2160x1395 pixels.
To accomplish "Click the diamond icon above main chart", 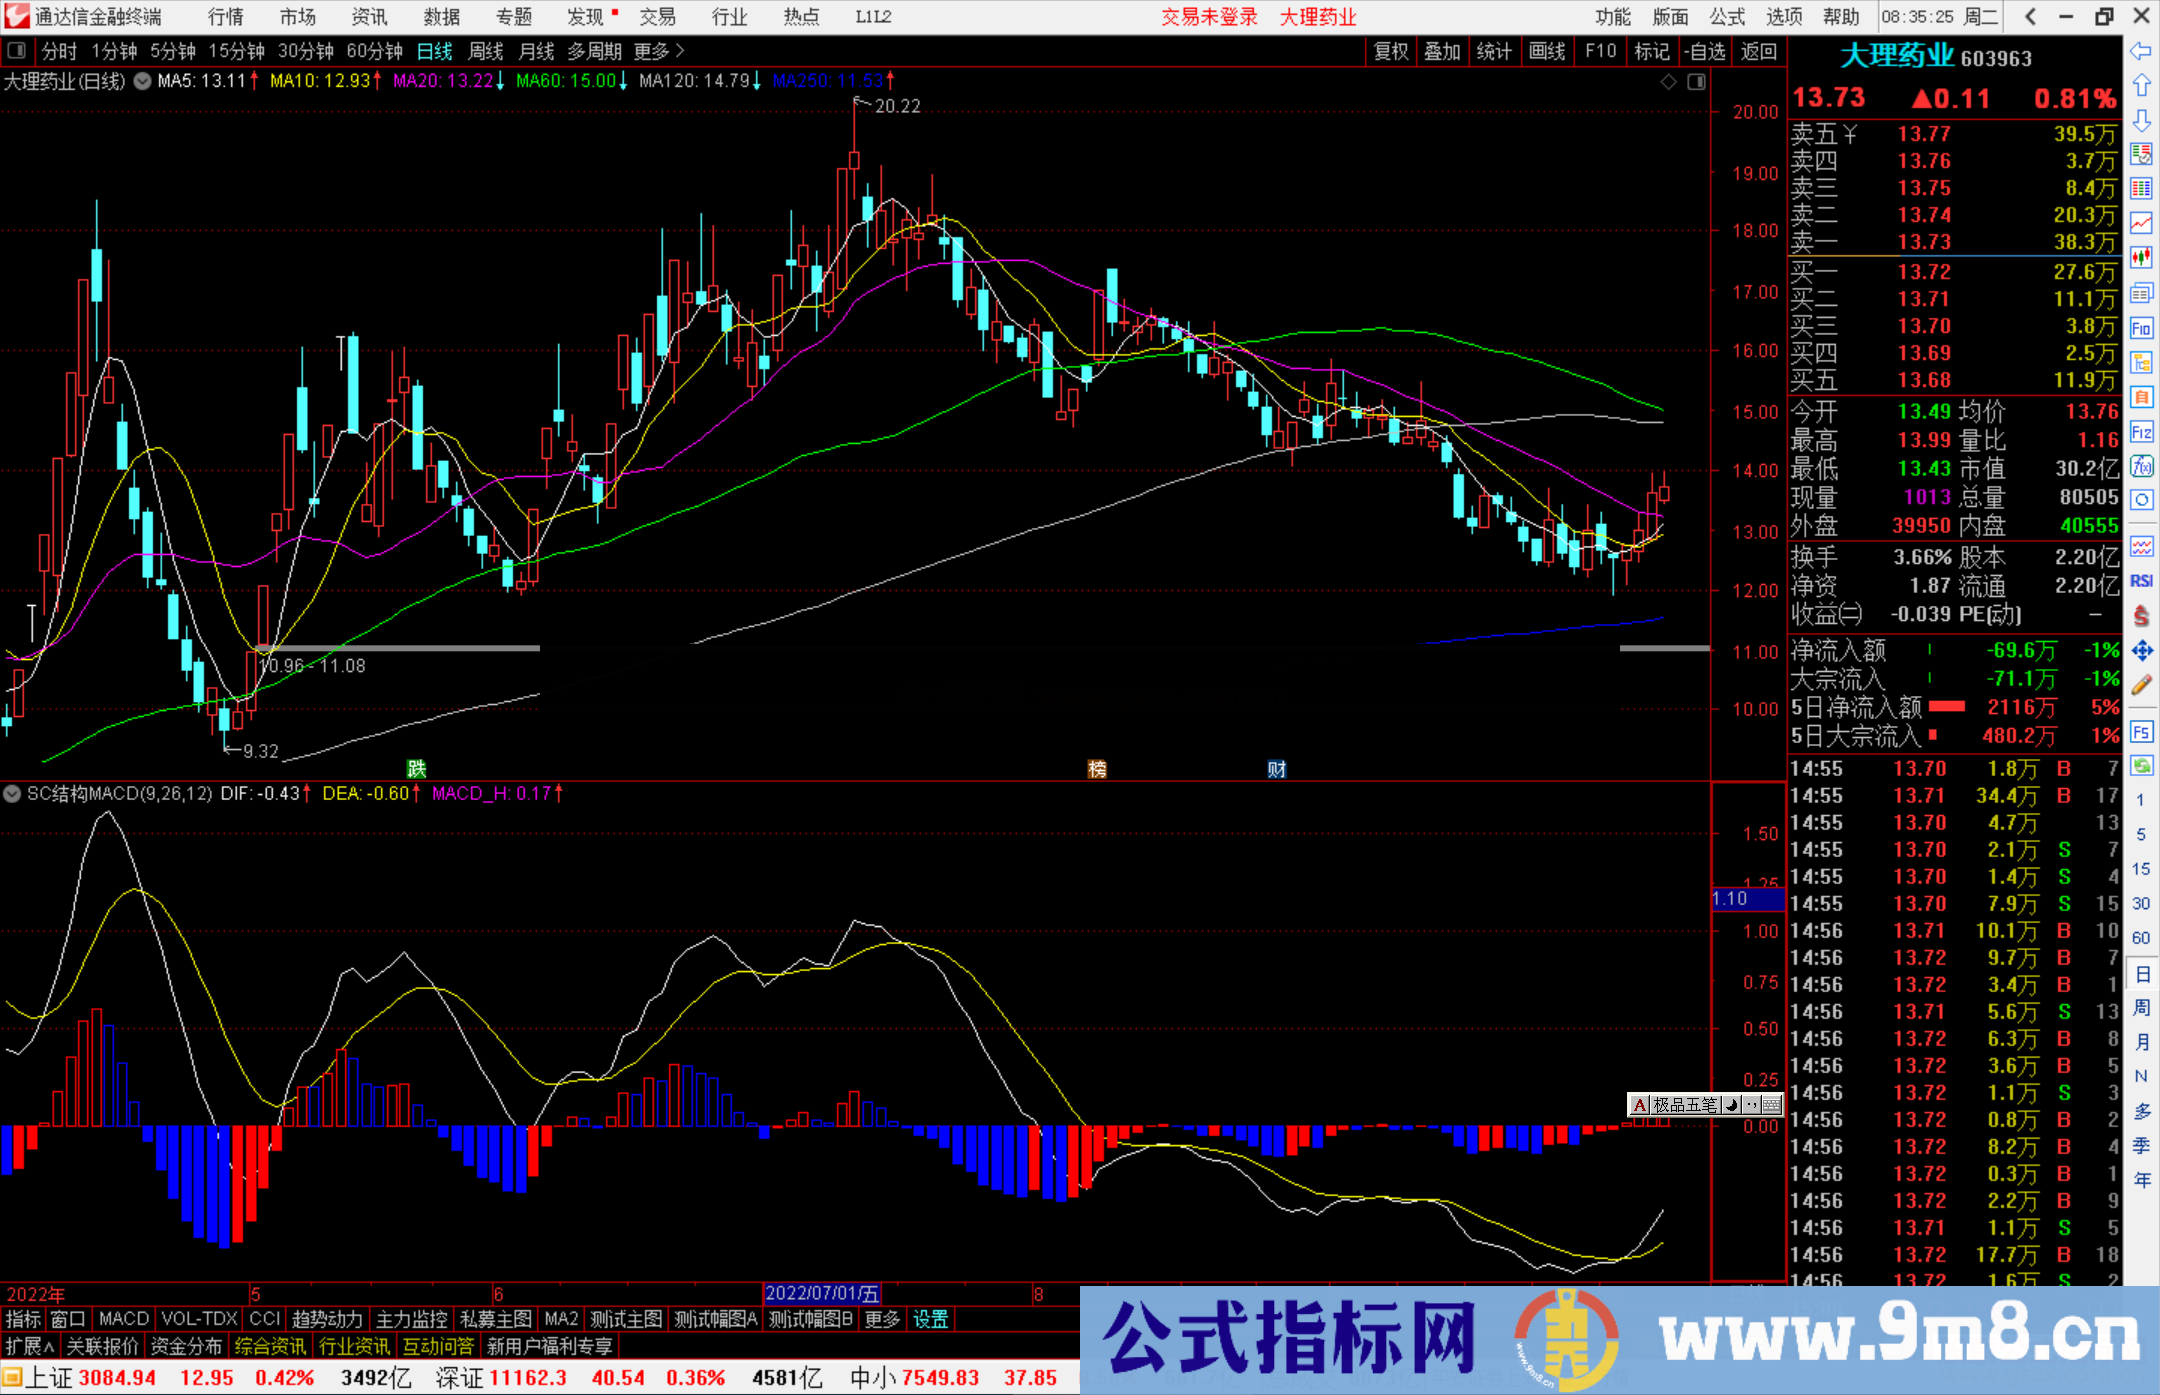I will pyautogui.click(x=1668, y=82).
